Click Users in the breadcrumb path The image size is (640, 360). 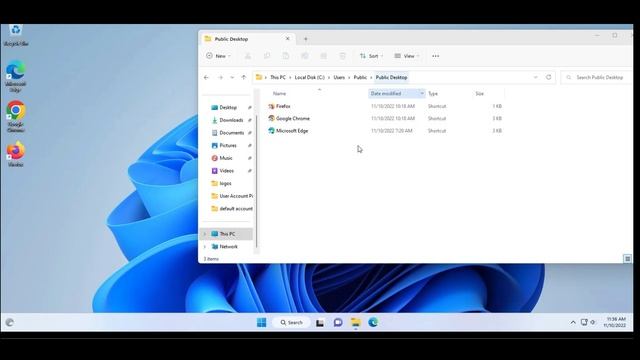(339, 77)
